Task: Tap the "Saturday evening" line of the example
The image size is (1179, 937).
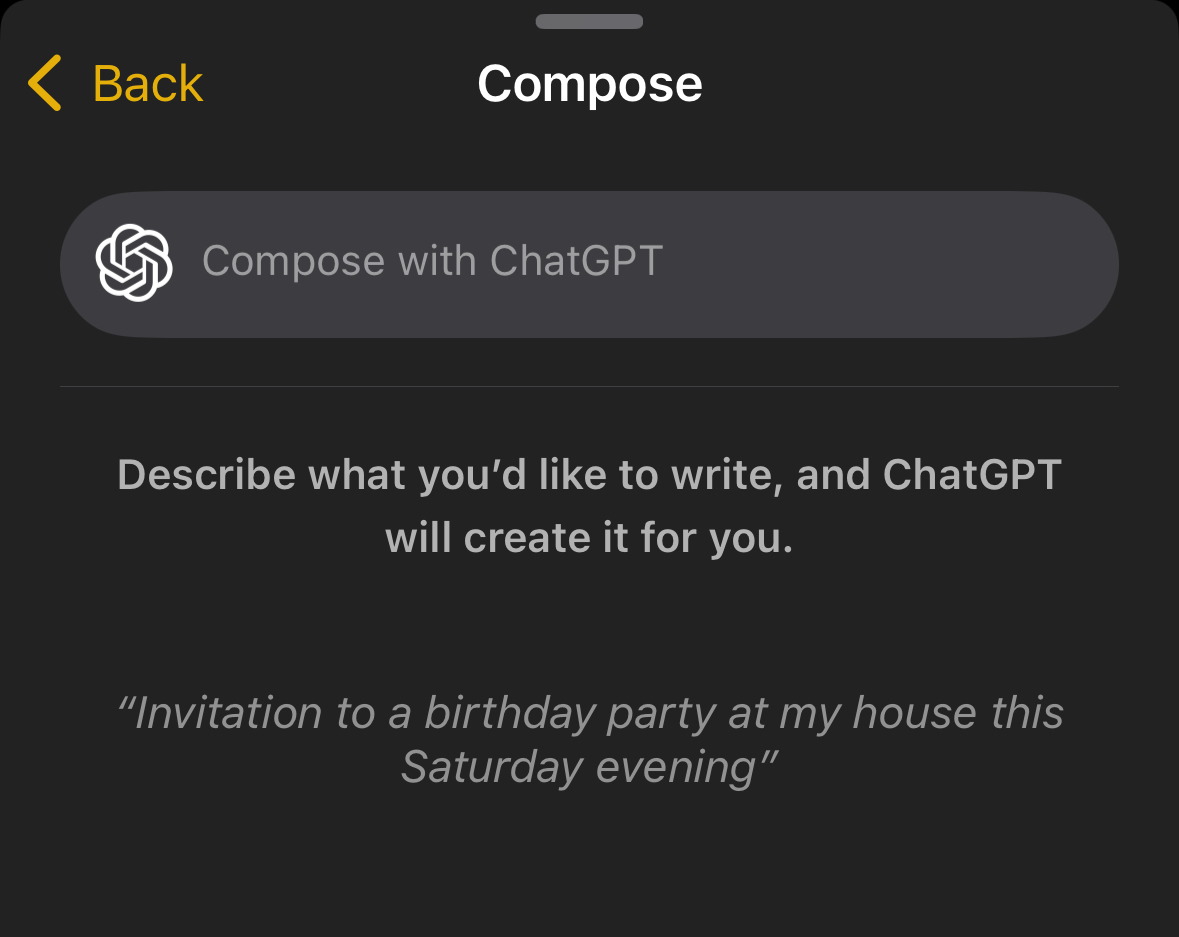Action: coord(589,768)
